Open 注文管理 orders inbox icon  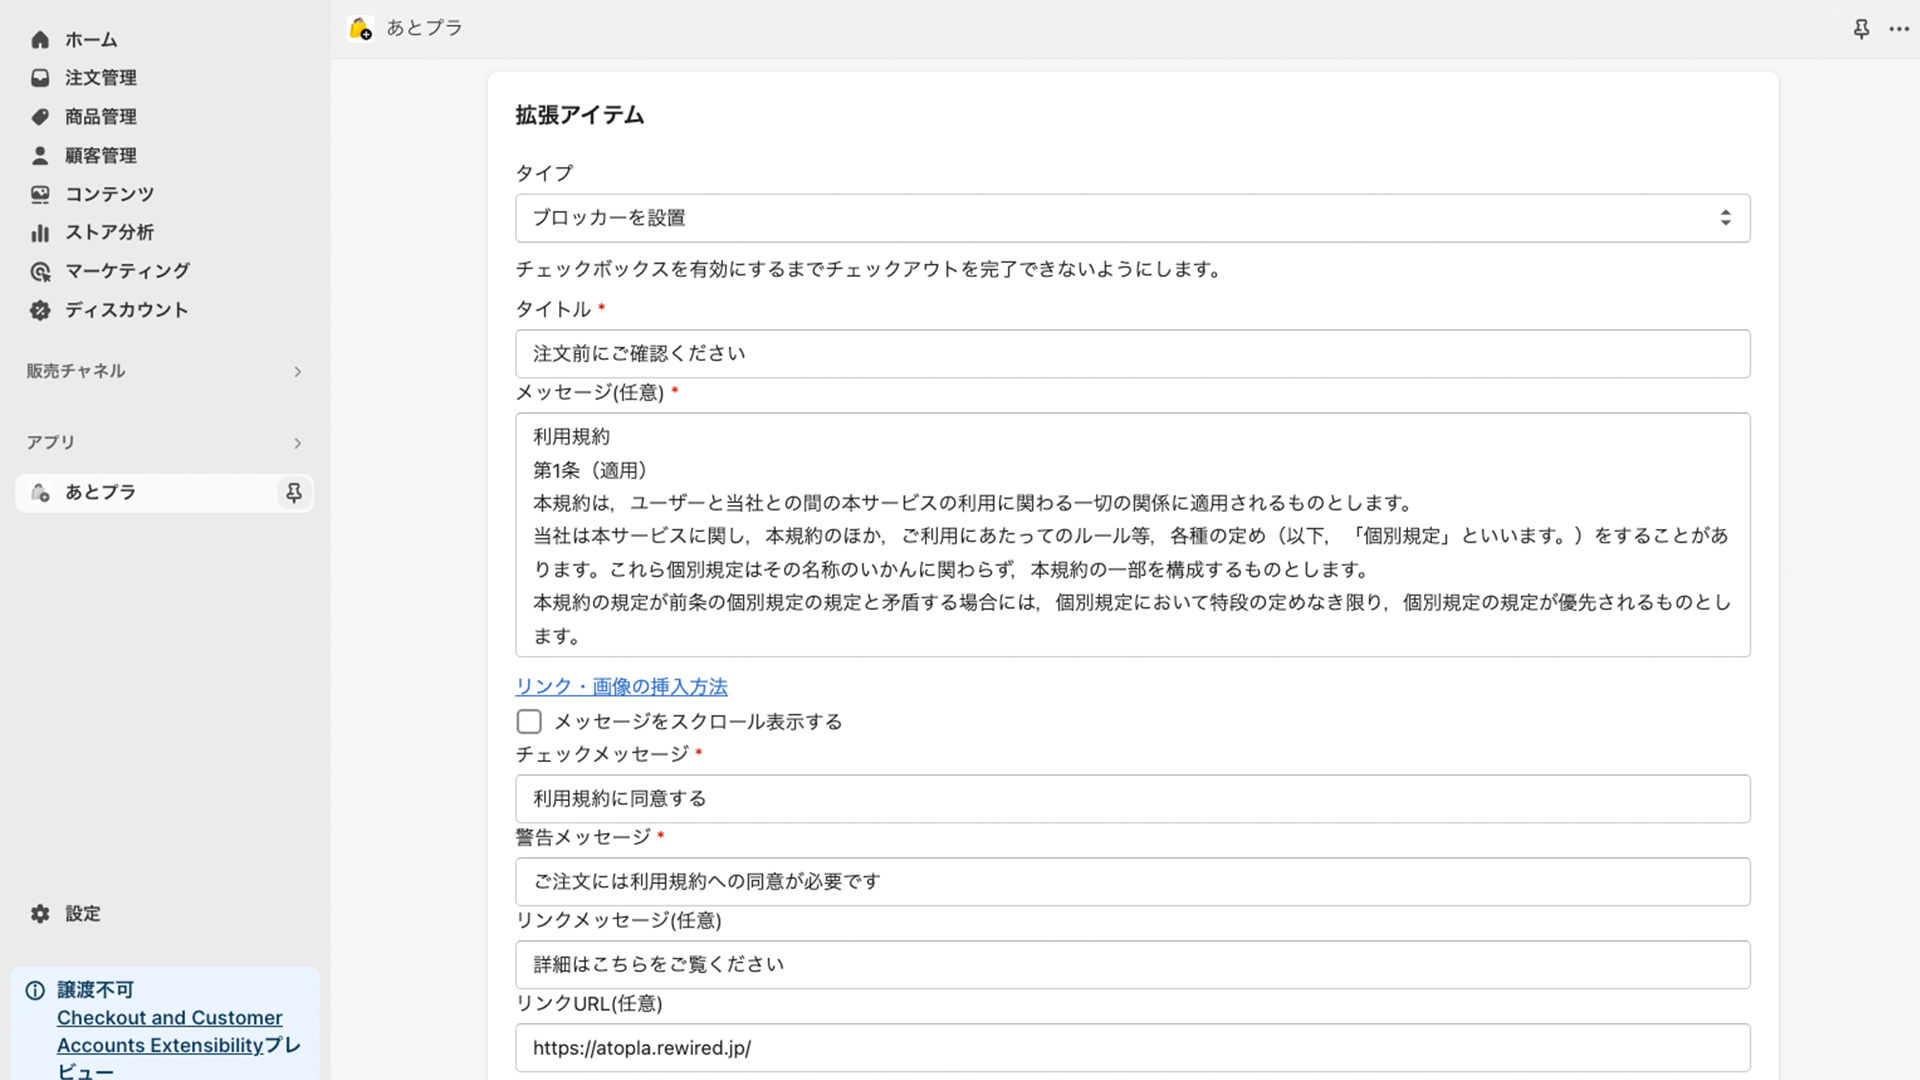40,78
